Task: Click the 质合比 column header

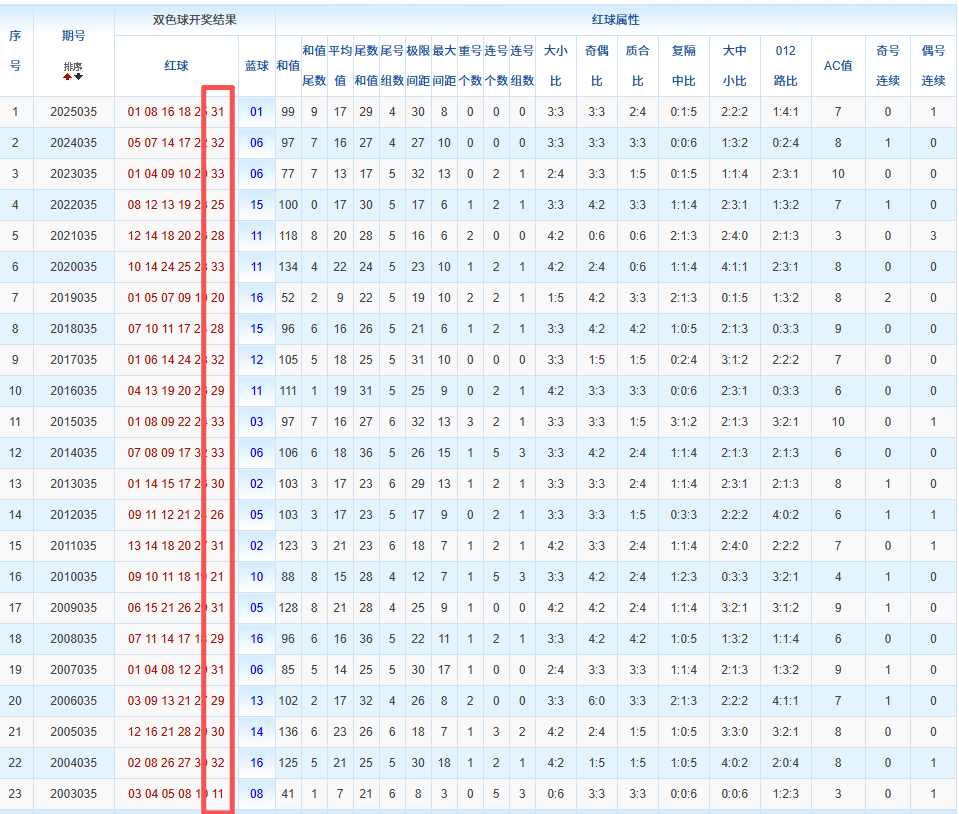Action: click(637, 65)
